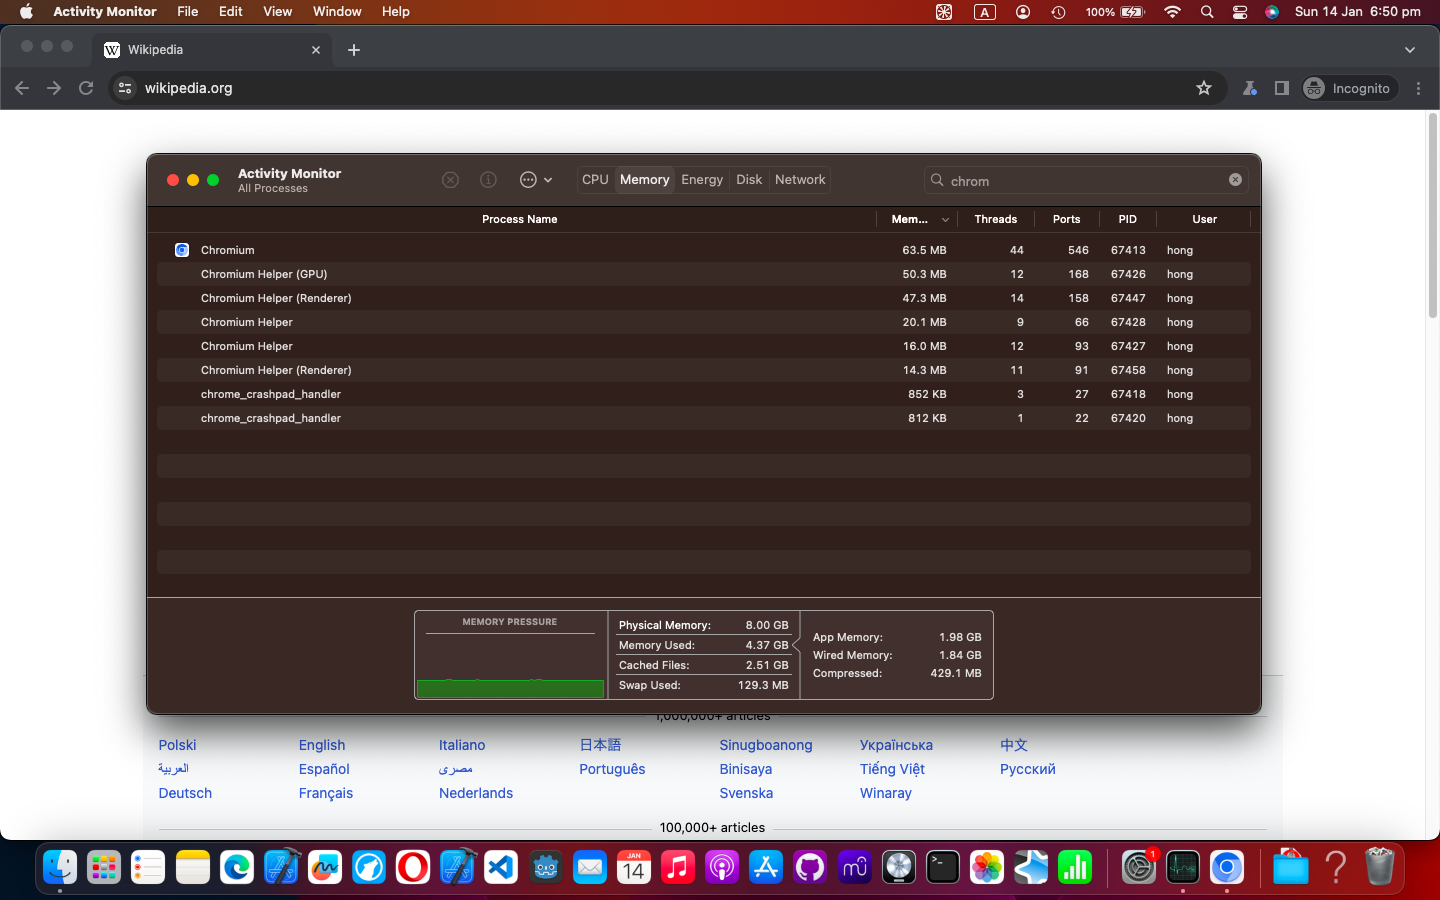The image size is (1440, 900).
Task: Click the Activity Monitor search field
Action: [1086, 180]
